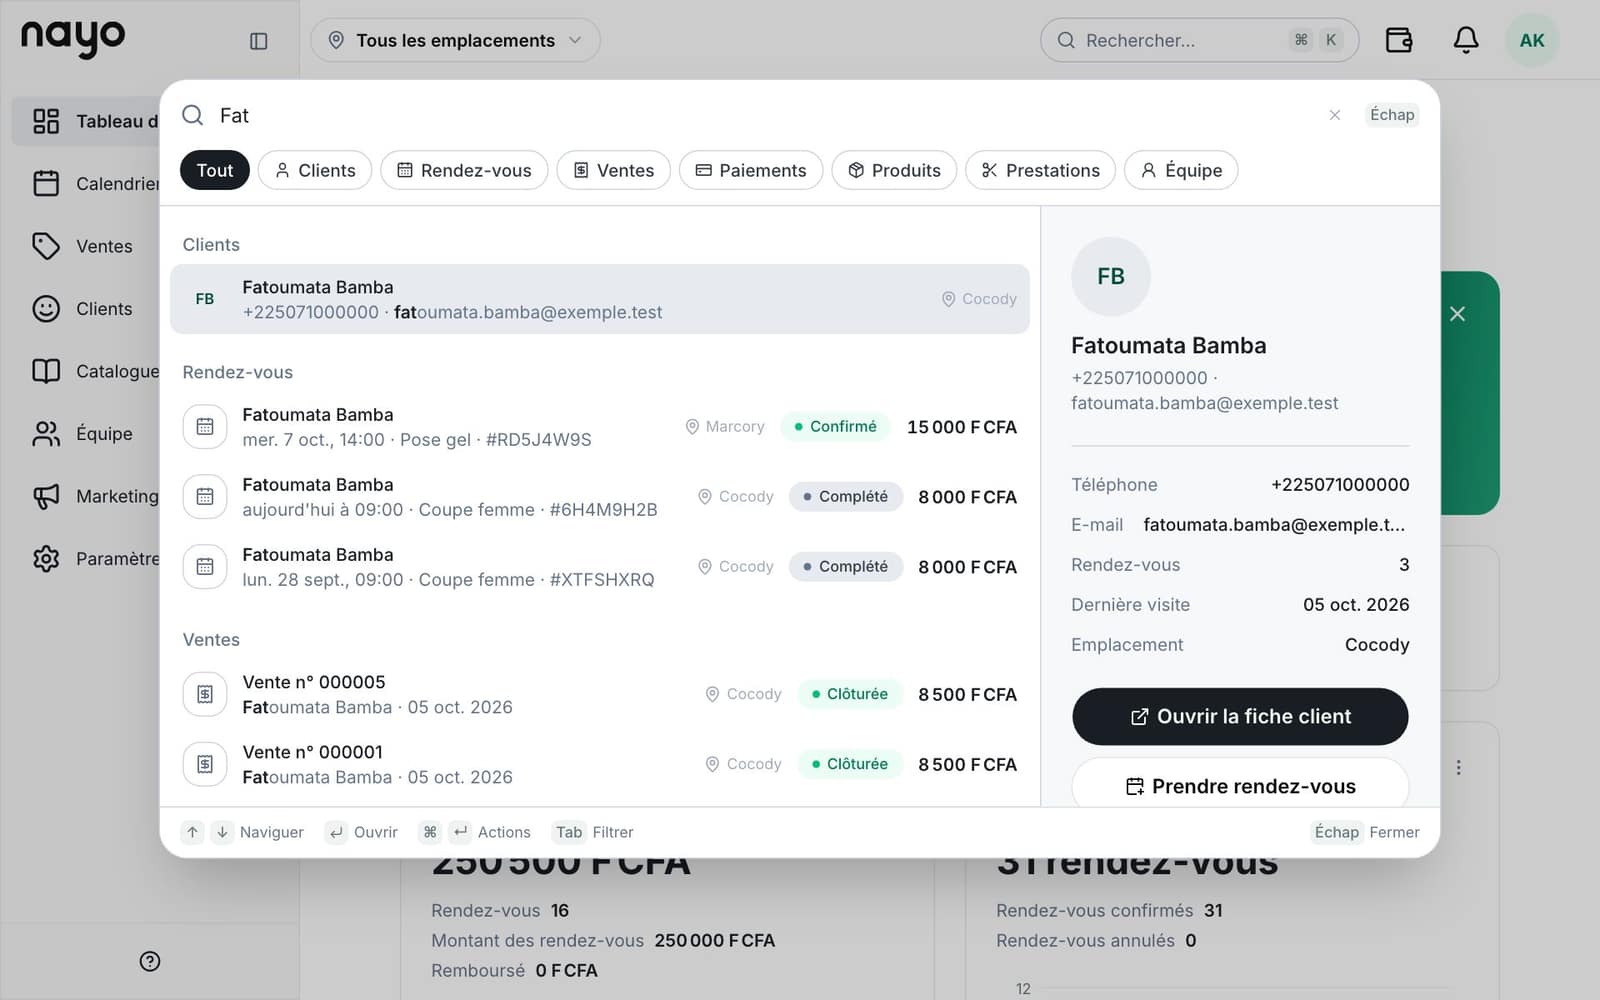The width and height of the screenshot is (1600, 1000).
Task: Select the Tout filter tab
Action: (215, 170)
